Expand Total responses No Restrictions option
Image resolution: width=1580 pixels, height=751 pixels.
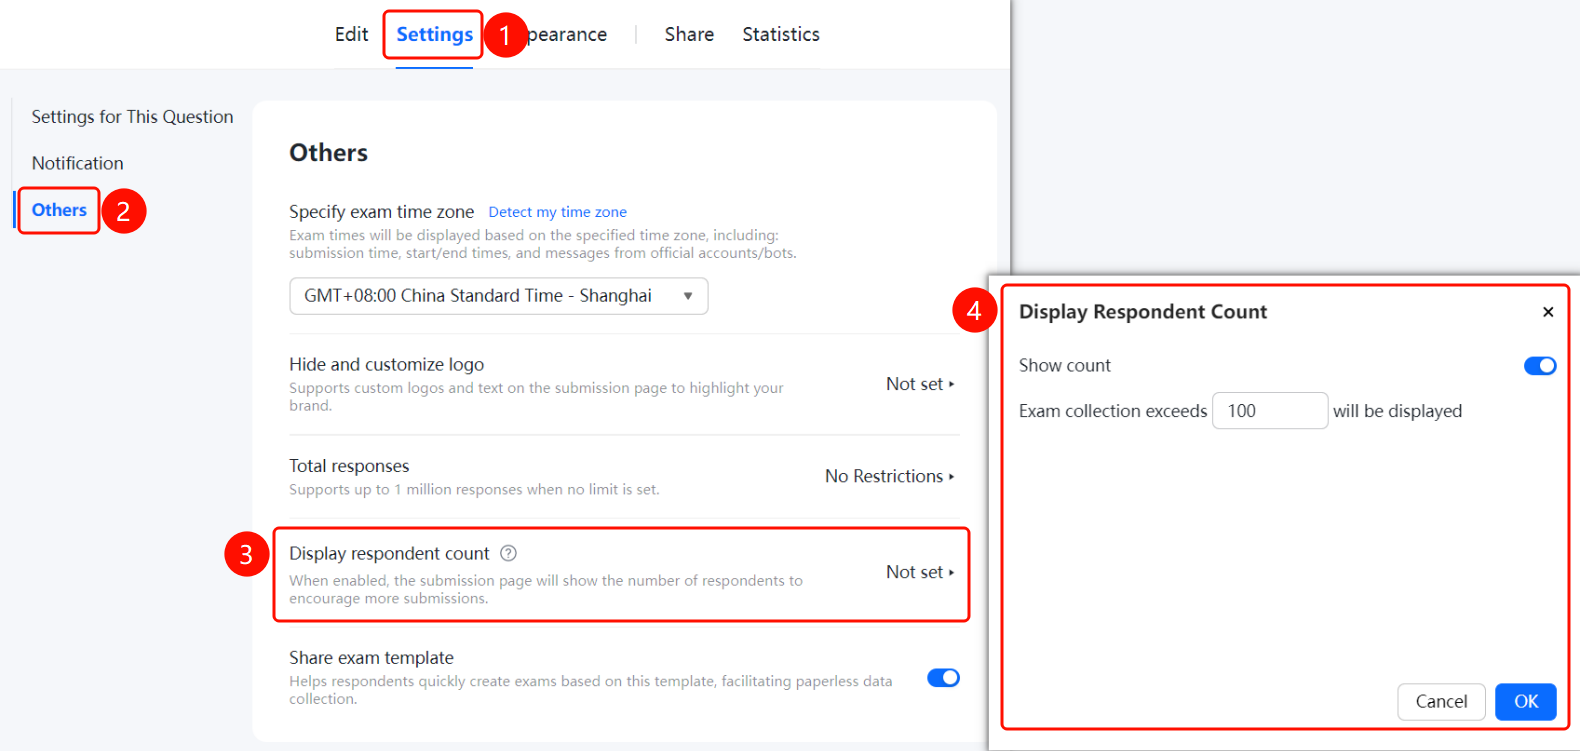click(x=889, y=476)
